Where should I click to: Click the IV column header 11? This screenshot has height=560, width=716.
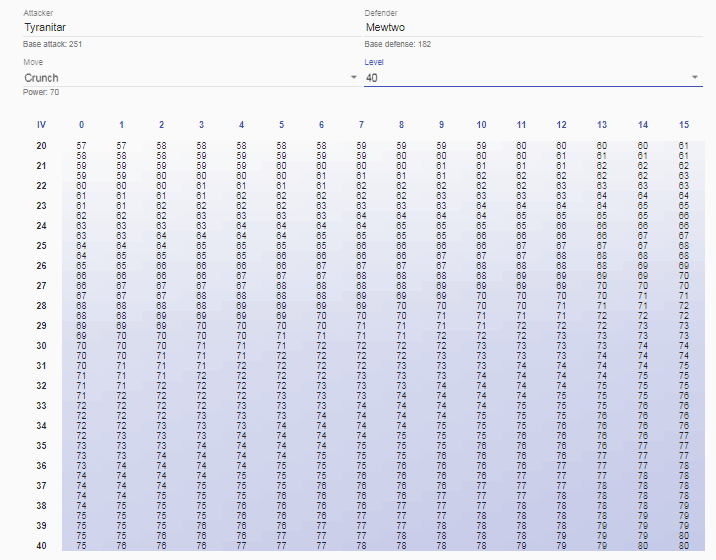pyautogui.click(x=521, y=125)
